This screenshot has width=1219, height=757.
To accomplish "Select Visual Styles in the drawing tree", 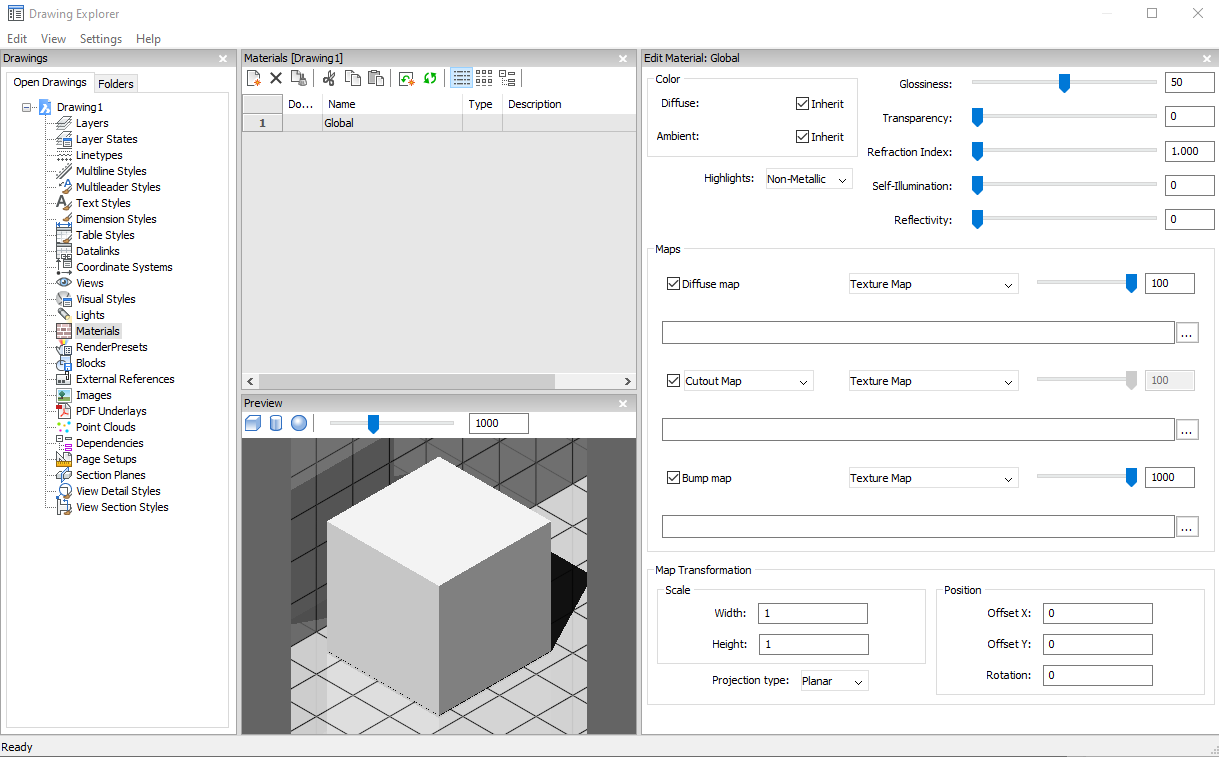I will point(105,299).
